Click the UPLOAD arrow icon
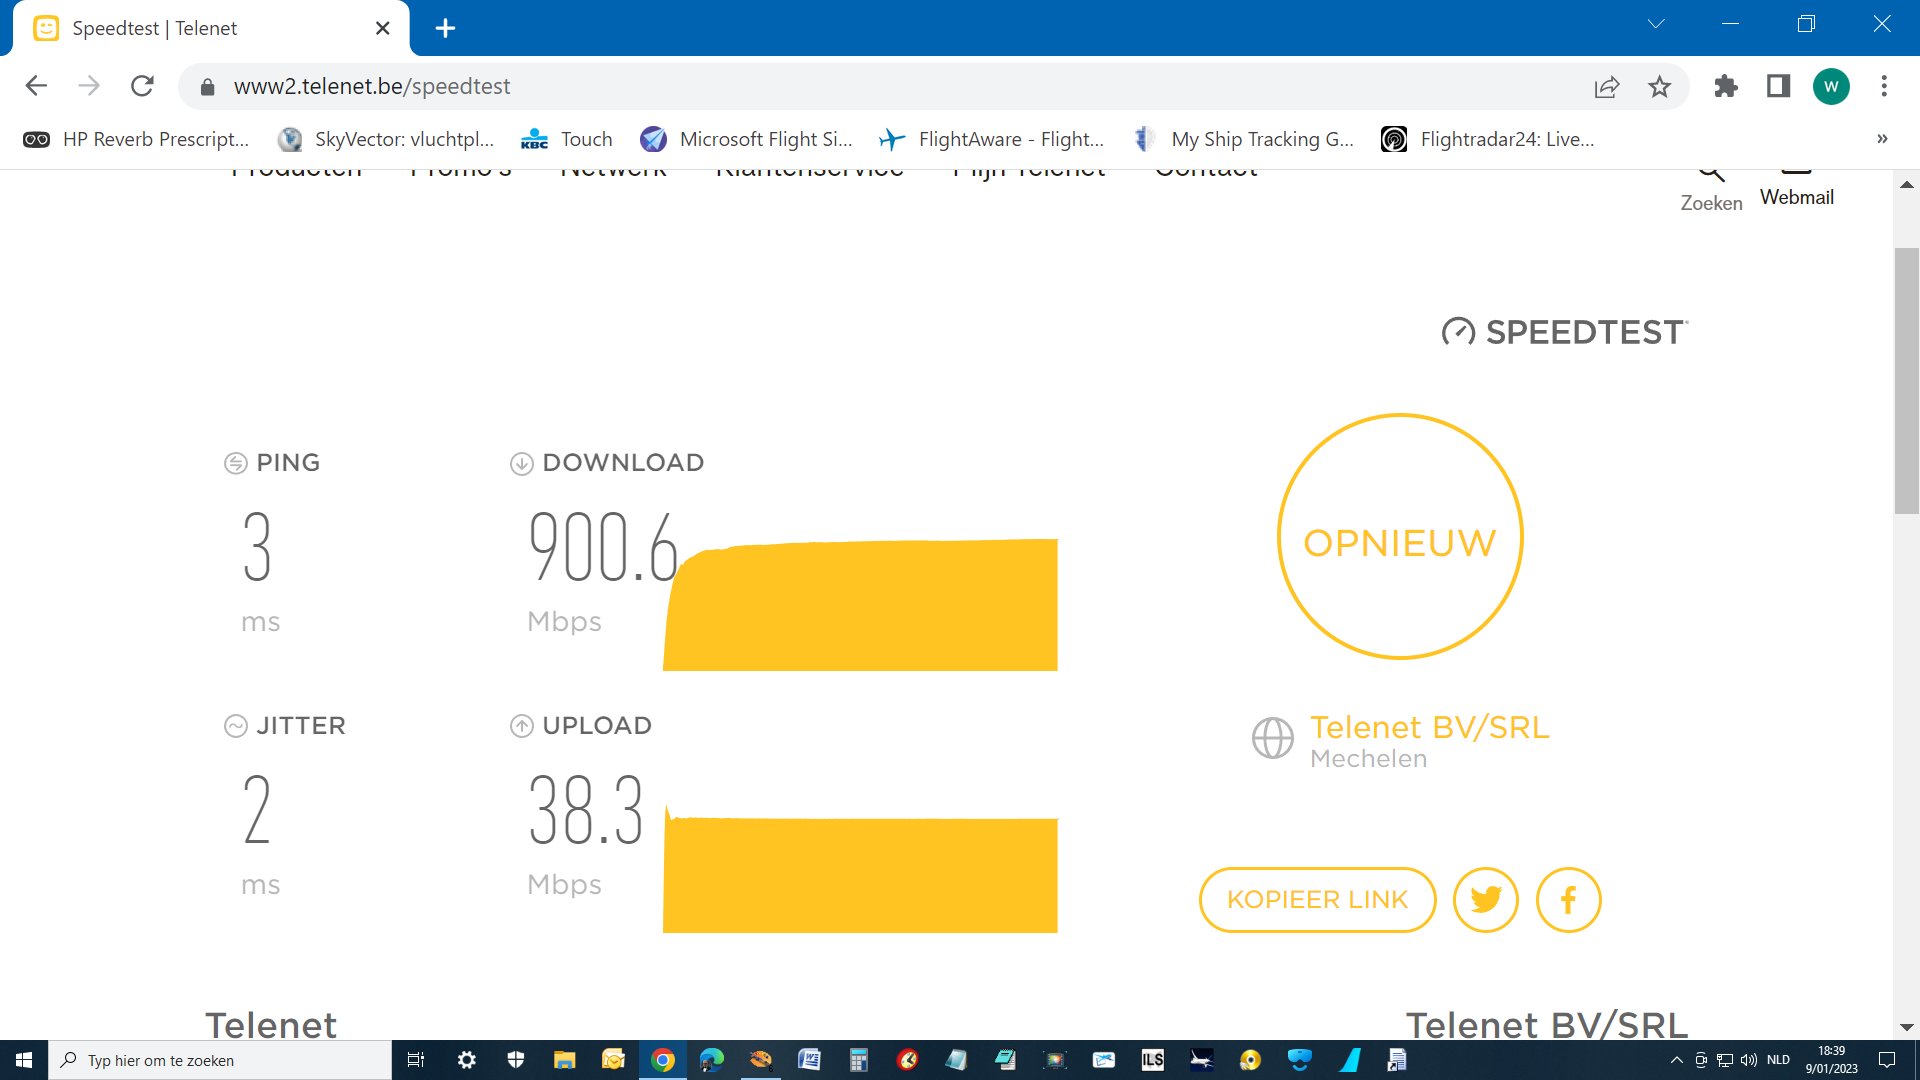This screenshot has width=1920, height=1080. coord(520,726)
